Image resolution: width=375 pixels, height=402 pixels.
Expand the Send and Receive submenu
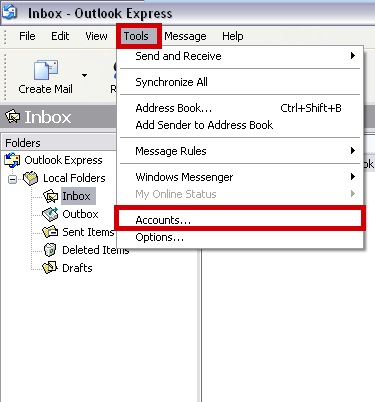(240, 56)
